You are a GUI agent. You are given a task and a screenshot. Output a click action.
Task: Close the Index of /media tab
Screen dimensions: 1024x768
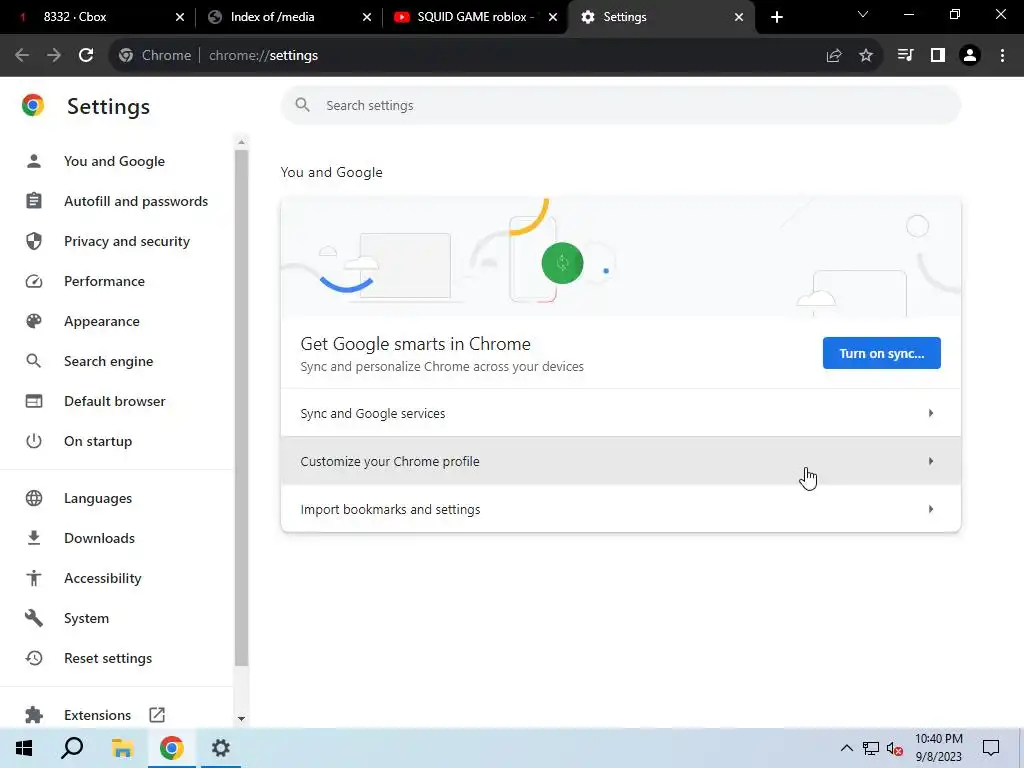pos(366,17)
